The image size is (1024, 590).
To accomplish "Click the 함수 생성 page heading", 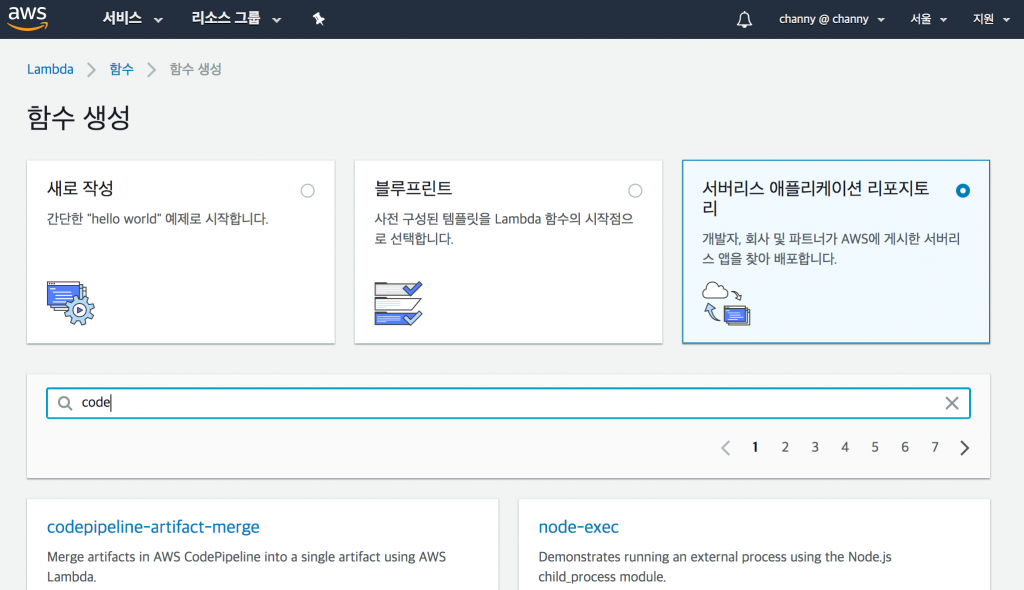I will pyautogui.click(x=78, y=118).
